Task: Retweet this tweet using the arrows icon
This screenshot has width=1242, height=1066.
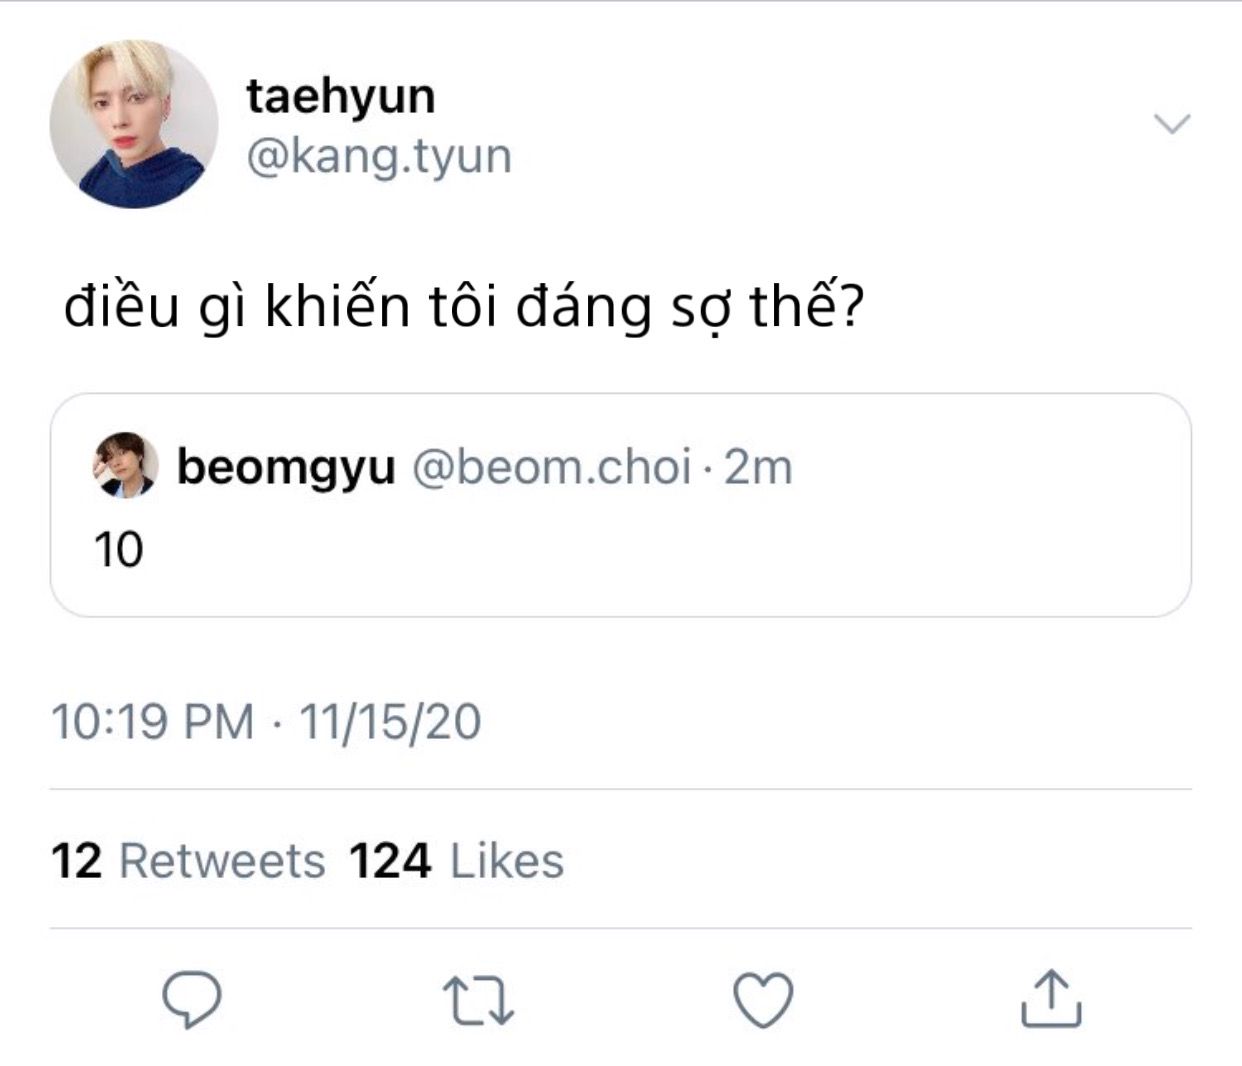Action: pos(478,1001)
